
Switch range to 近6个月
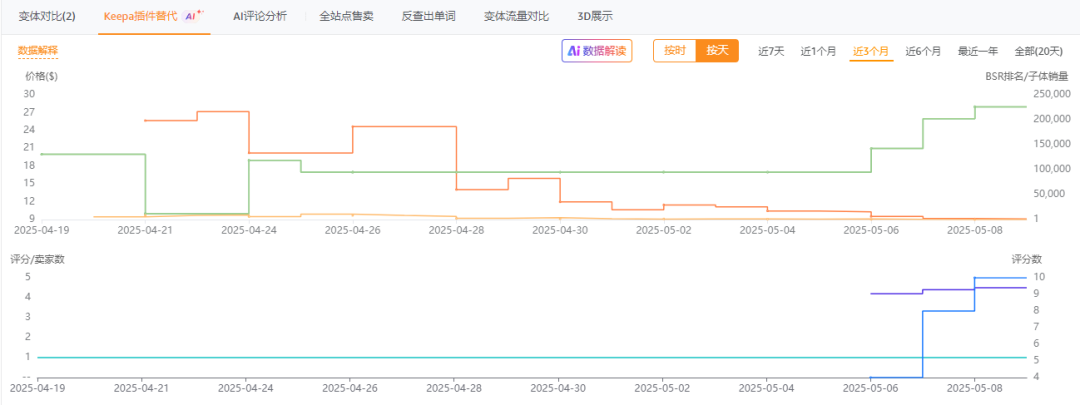click(923, 51)
